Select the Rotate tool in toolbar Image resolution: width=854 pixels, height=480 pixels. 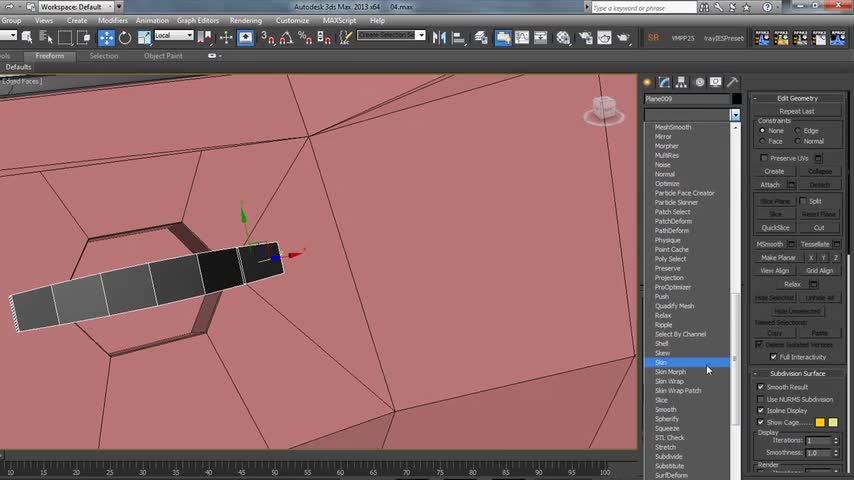(125, 37)
